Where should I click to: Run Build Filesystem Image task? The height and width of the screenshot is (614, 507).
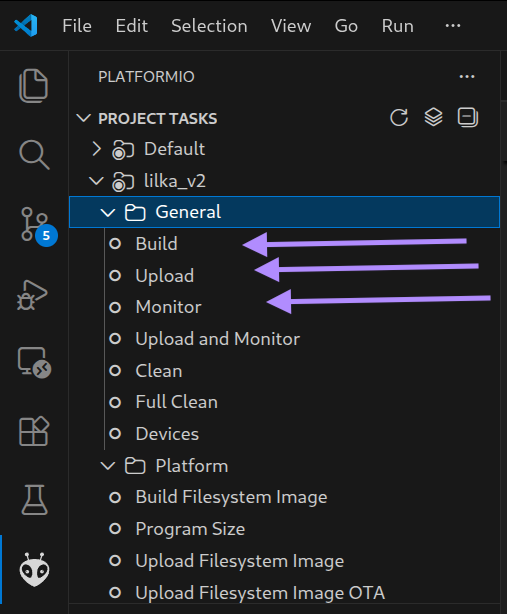tap(231, 497)
